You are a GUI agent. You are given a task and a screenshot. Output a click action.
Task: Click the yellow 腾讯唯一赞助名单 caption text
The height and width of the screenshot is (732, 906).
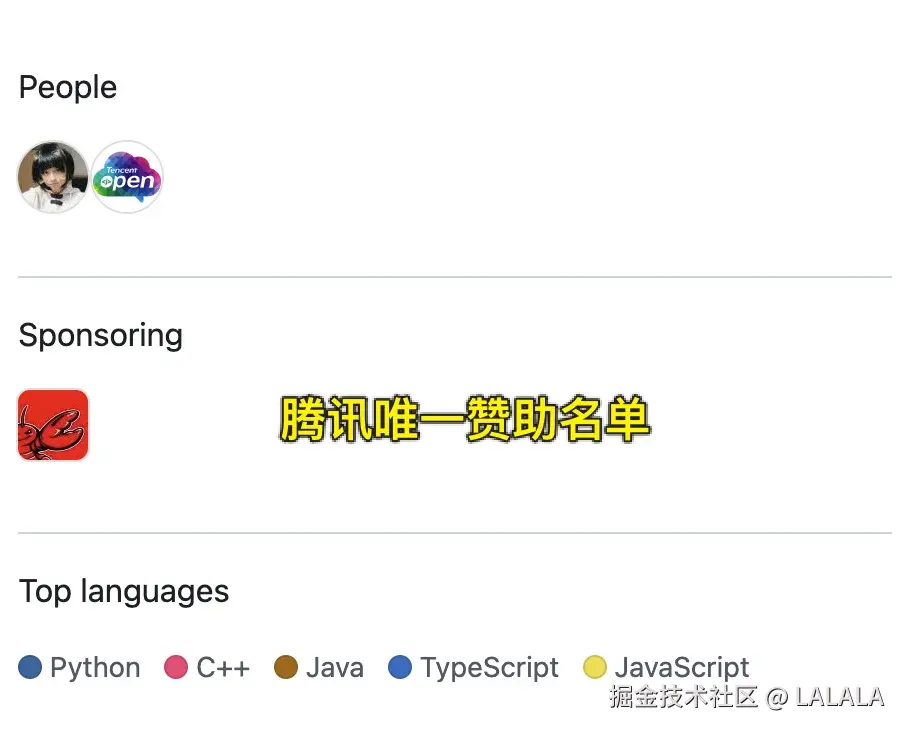pos(465,421)
